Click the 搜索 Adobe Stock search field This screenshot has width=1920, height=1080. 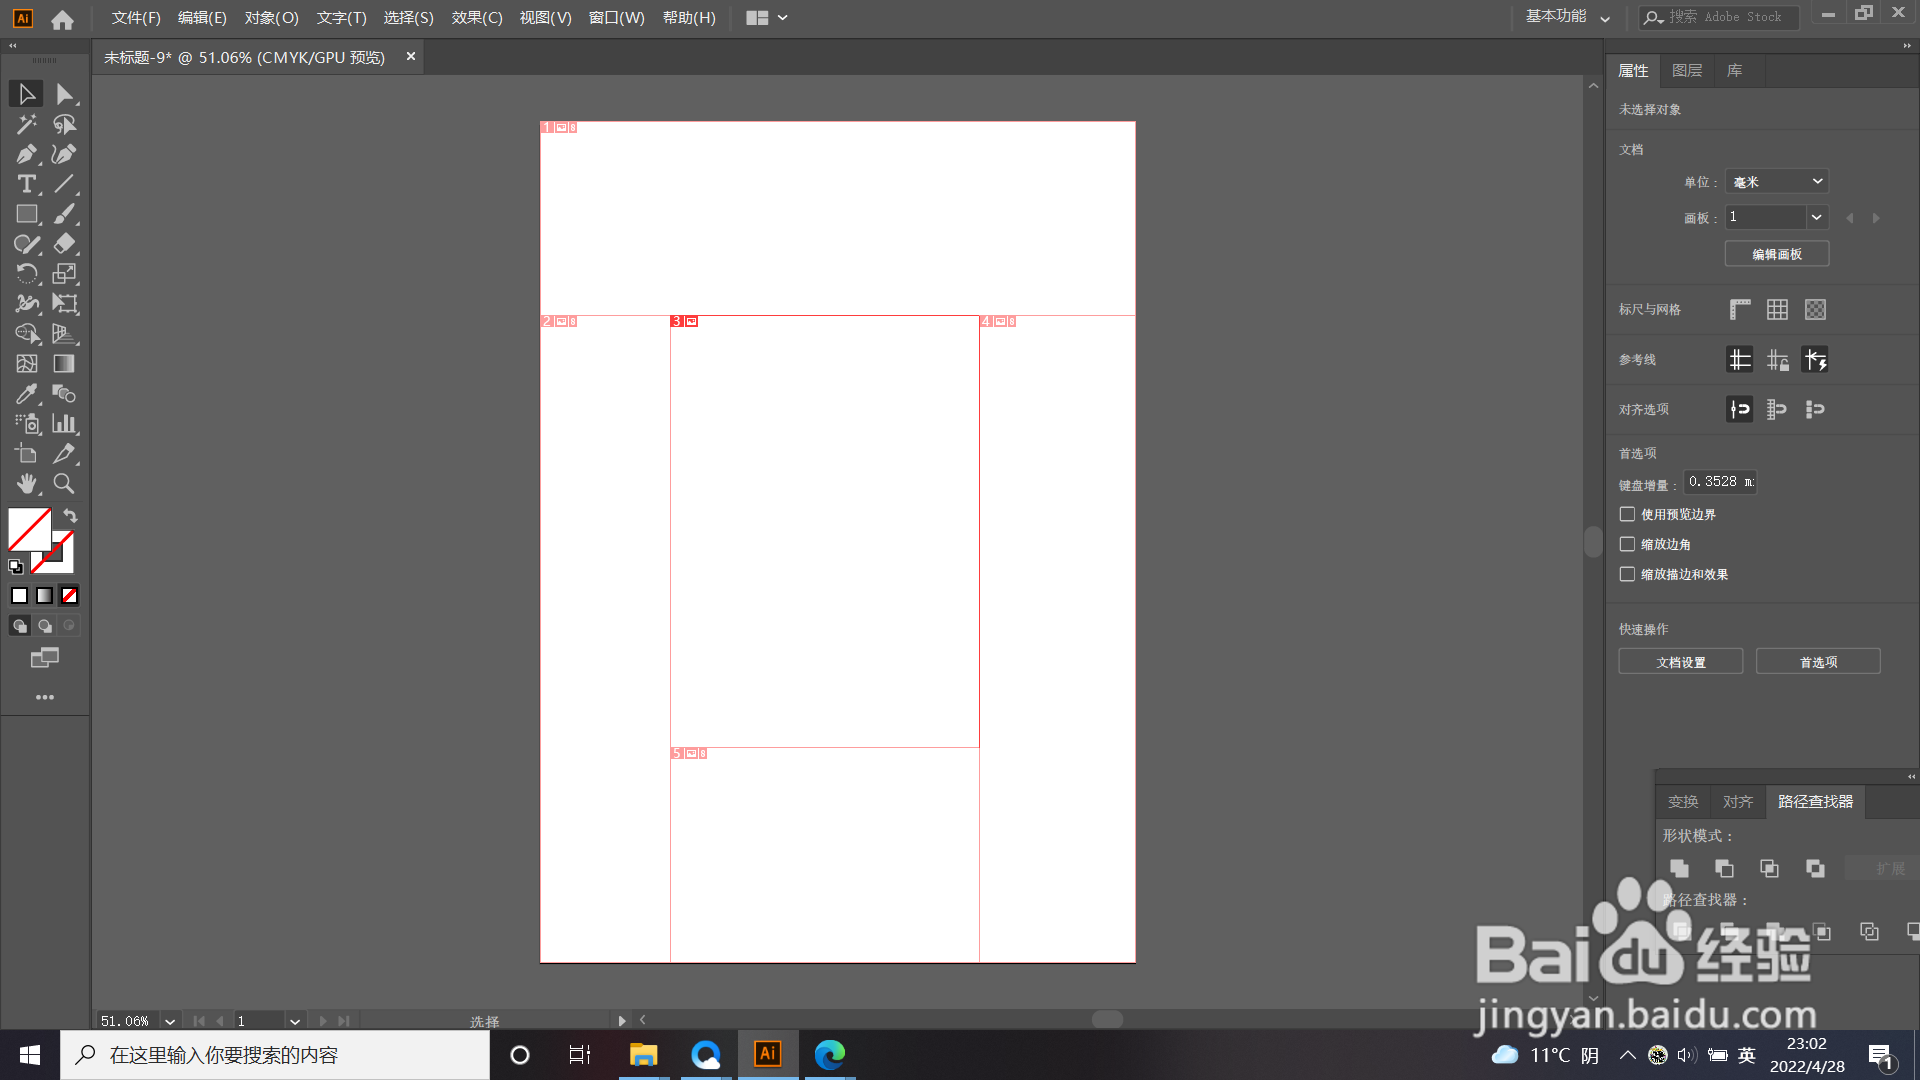coord(1720,17)
